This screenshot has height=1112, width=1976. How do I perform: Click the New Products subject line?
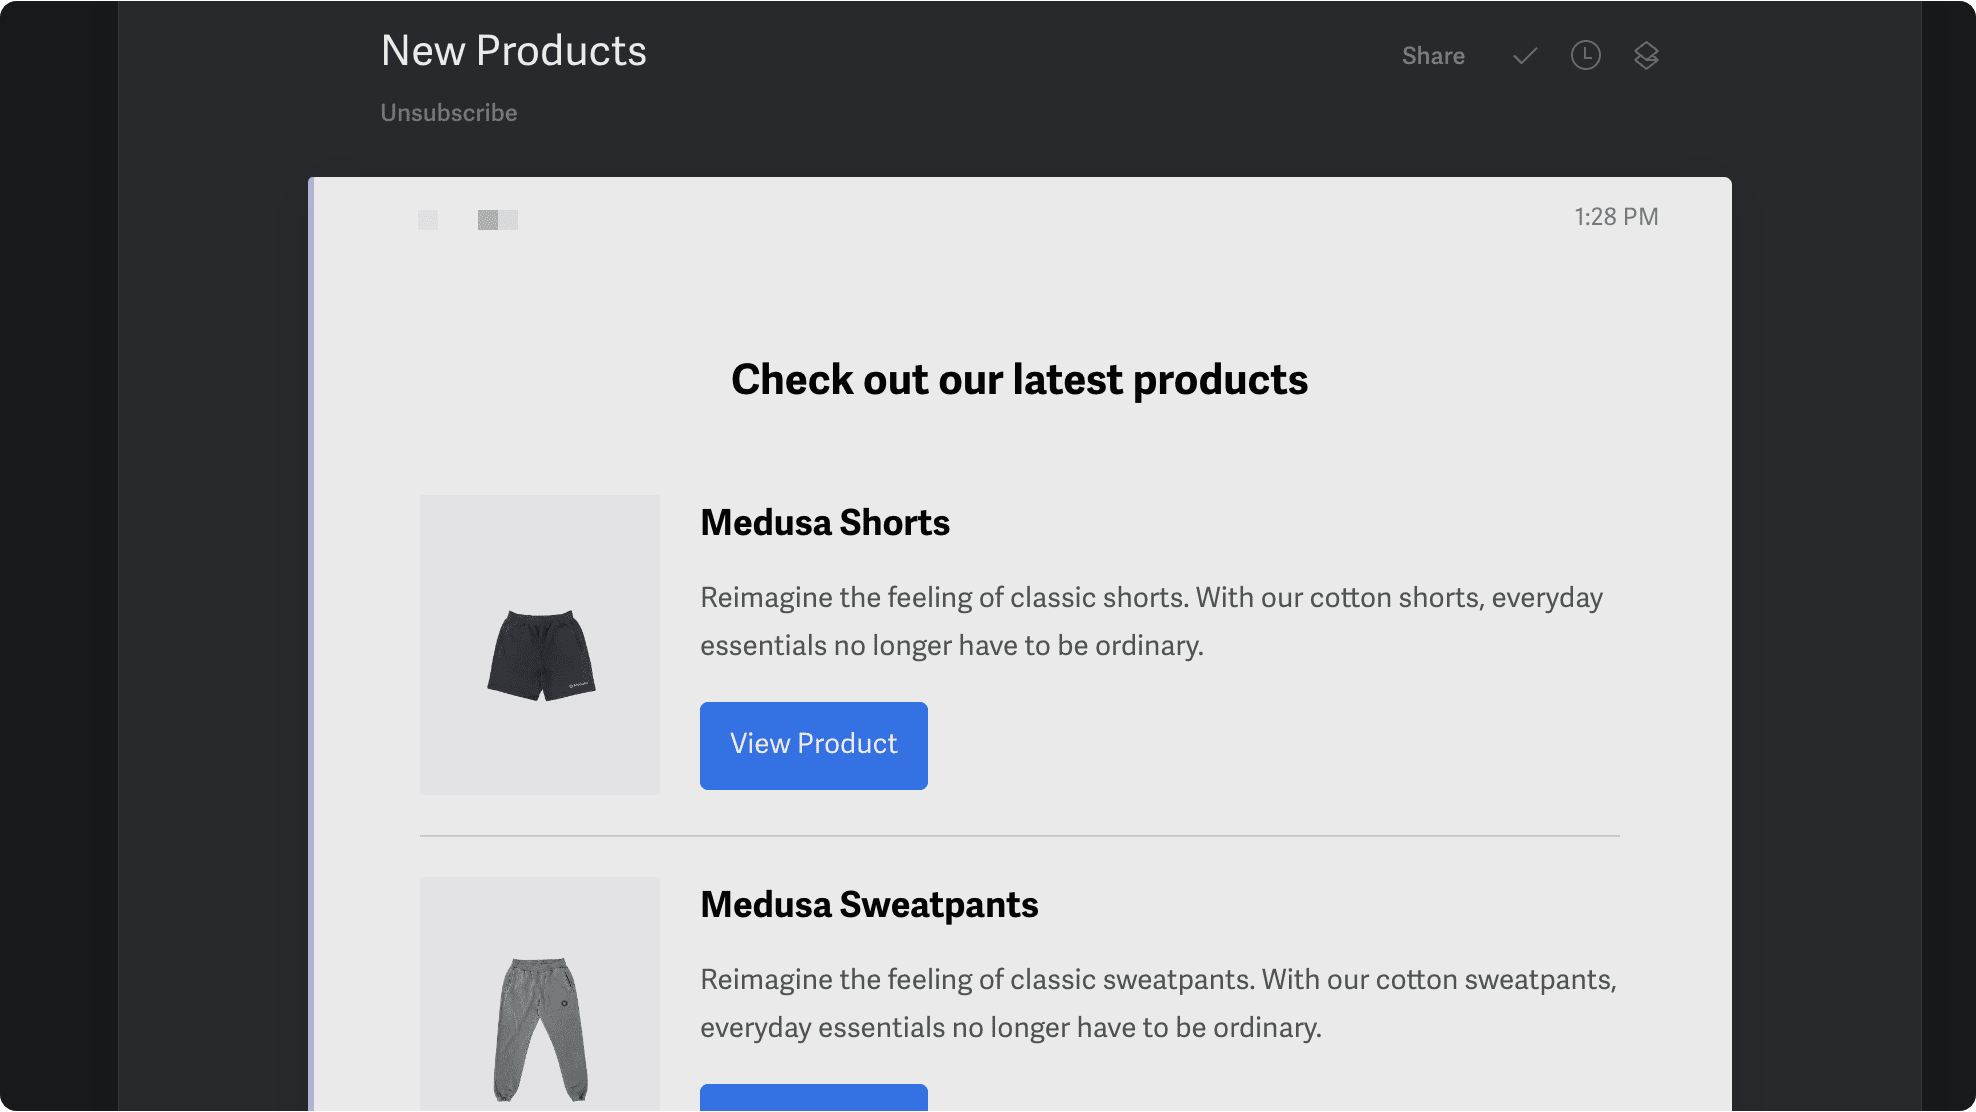pos(513,50)
